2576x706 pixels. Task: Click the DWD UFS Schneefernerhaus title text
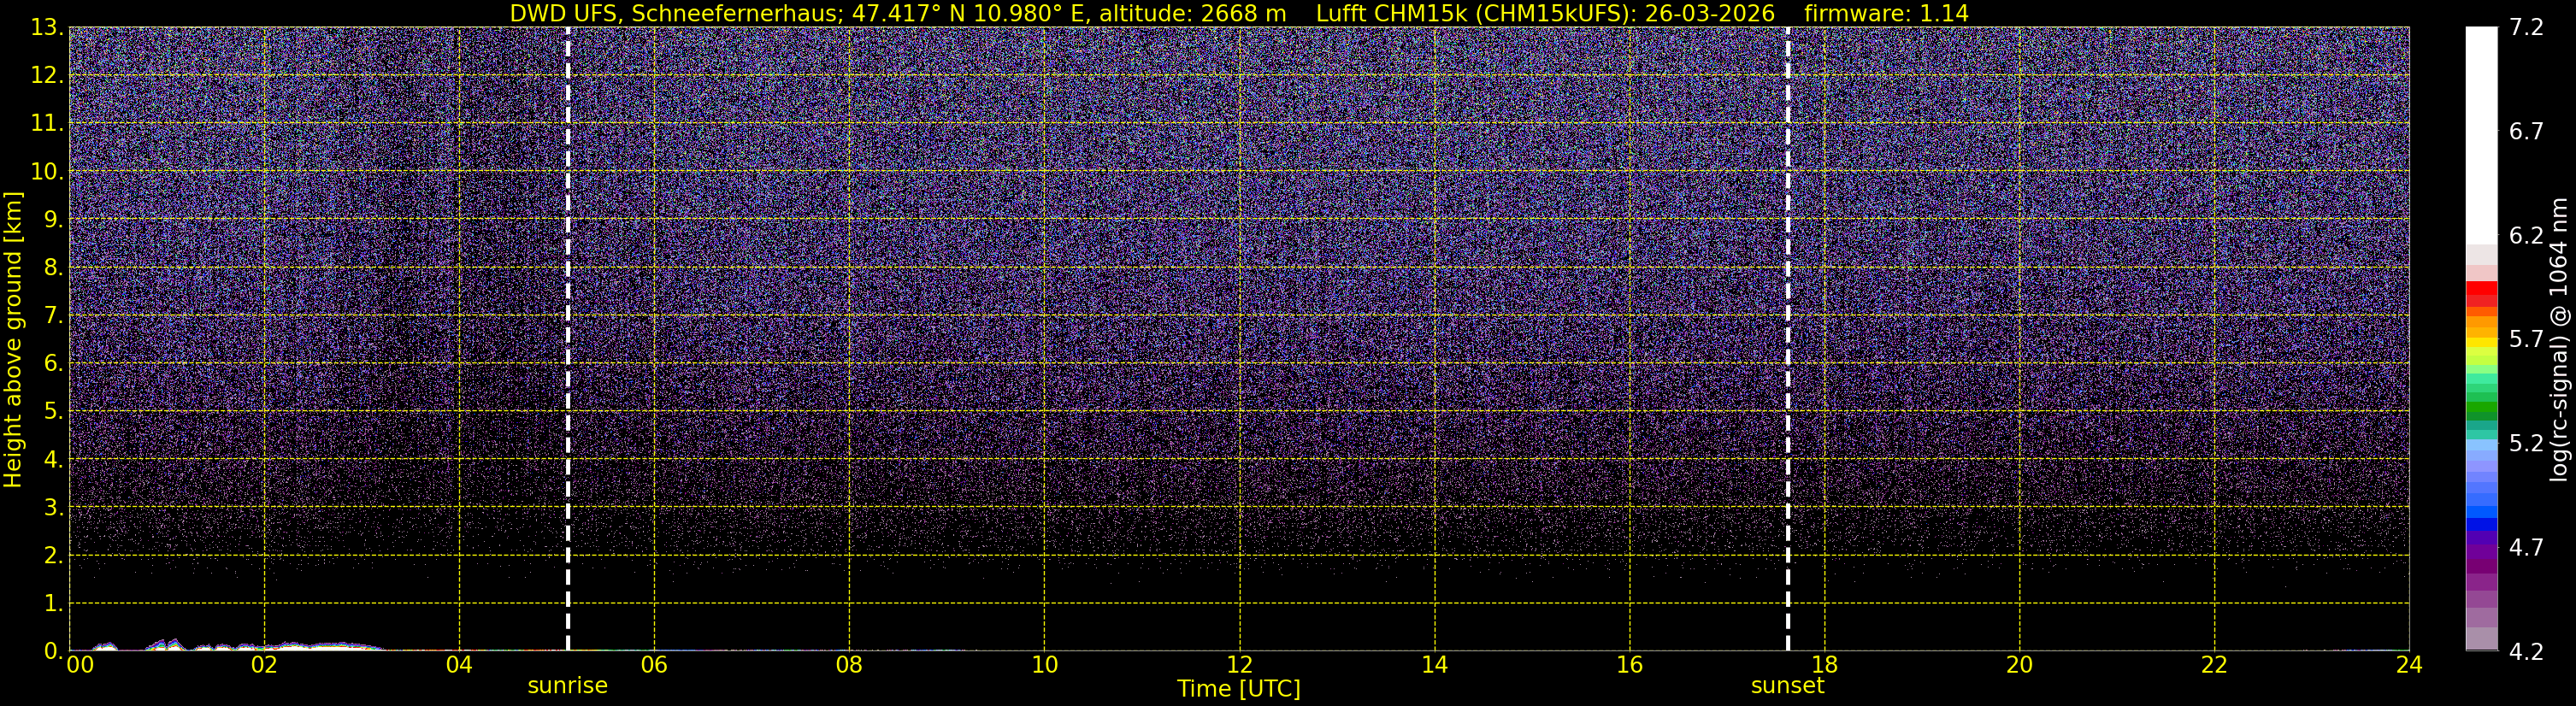897,14
